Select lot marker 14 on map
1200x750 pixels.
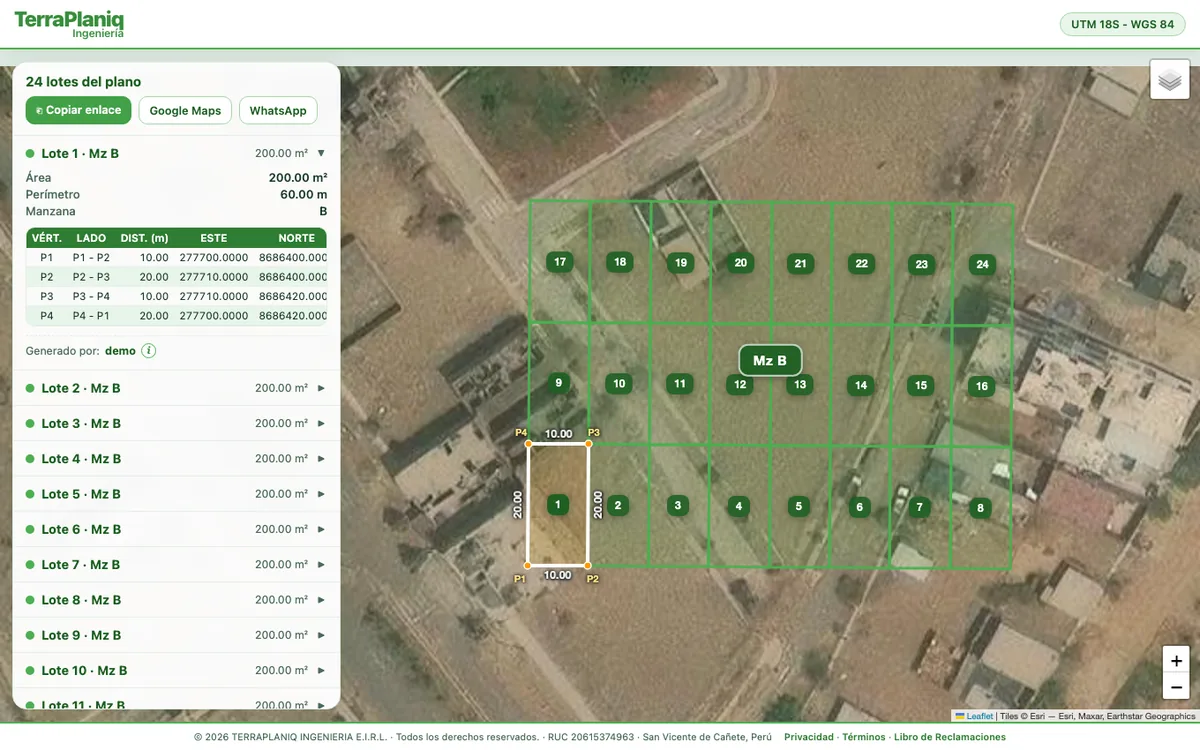point(861,385)
